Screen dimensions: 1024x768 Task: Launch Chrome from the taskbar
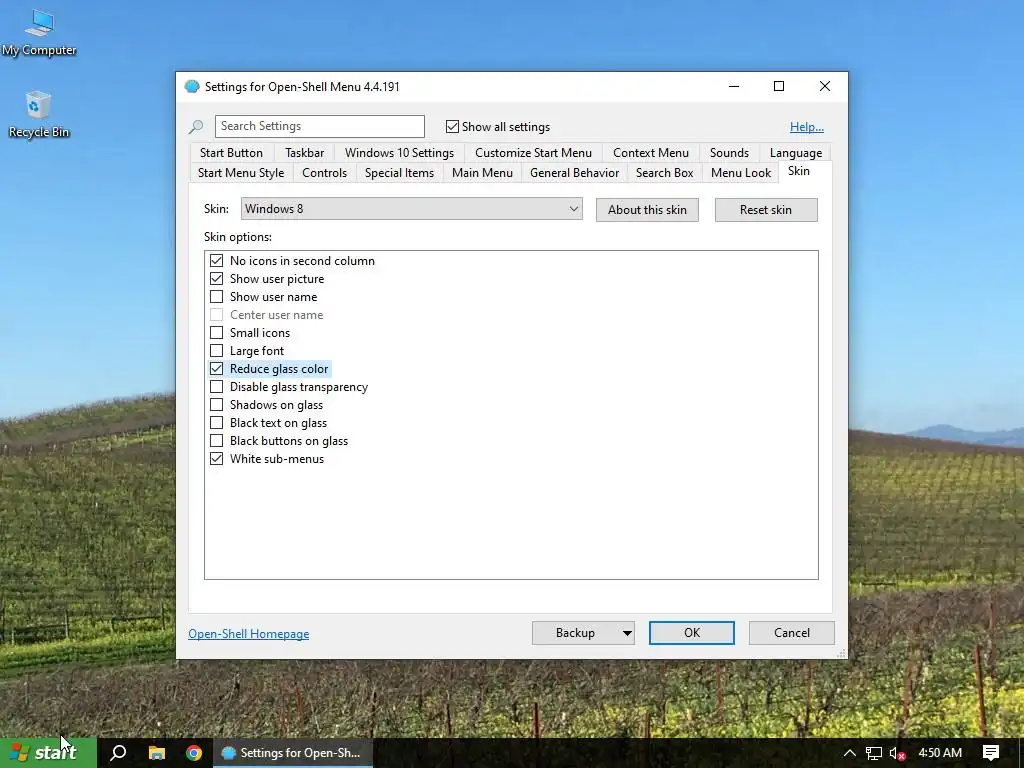(x=194, y=753)
